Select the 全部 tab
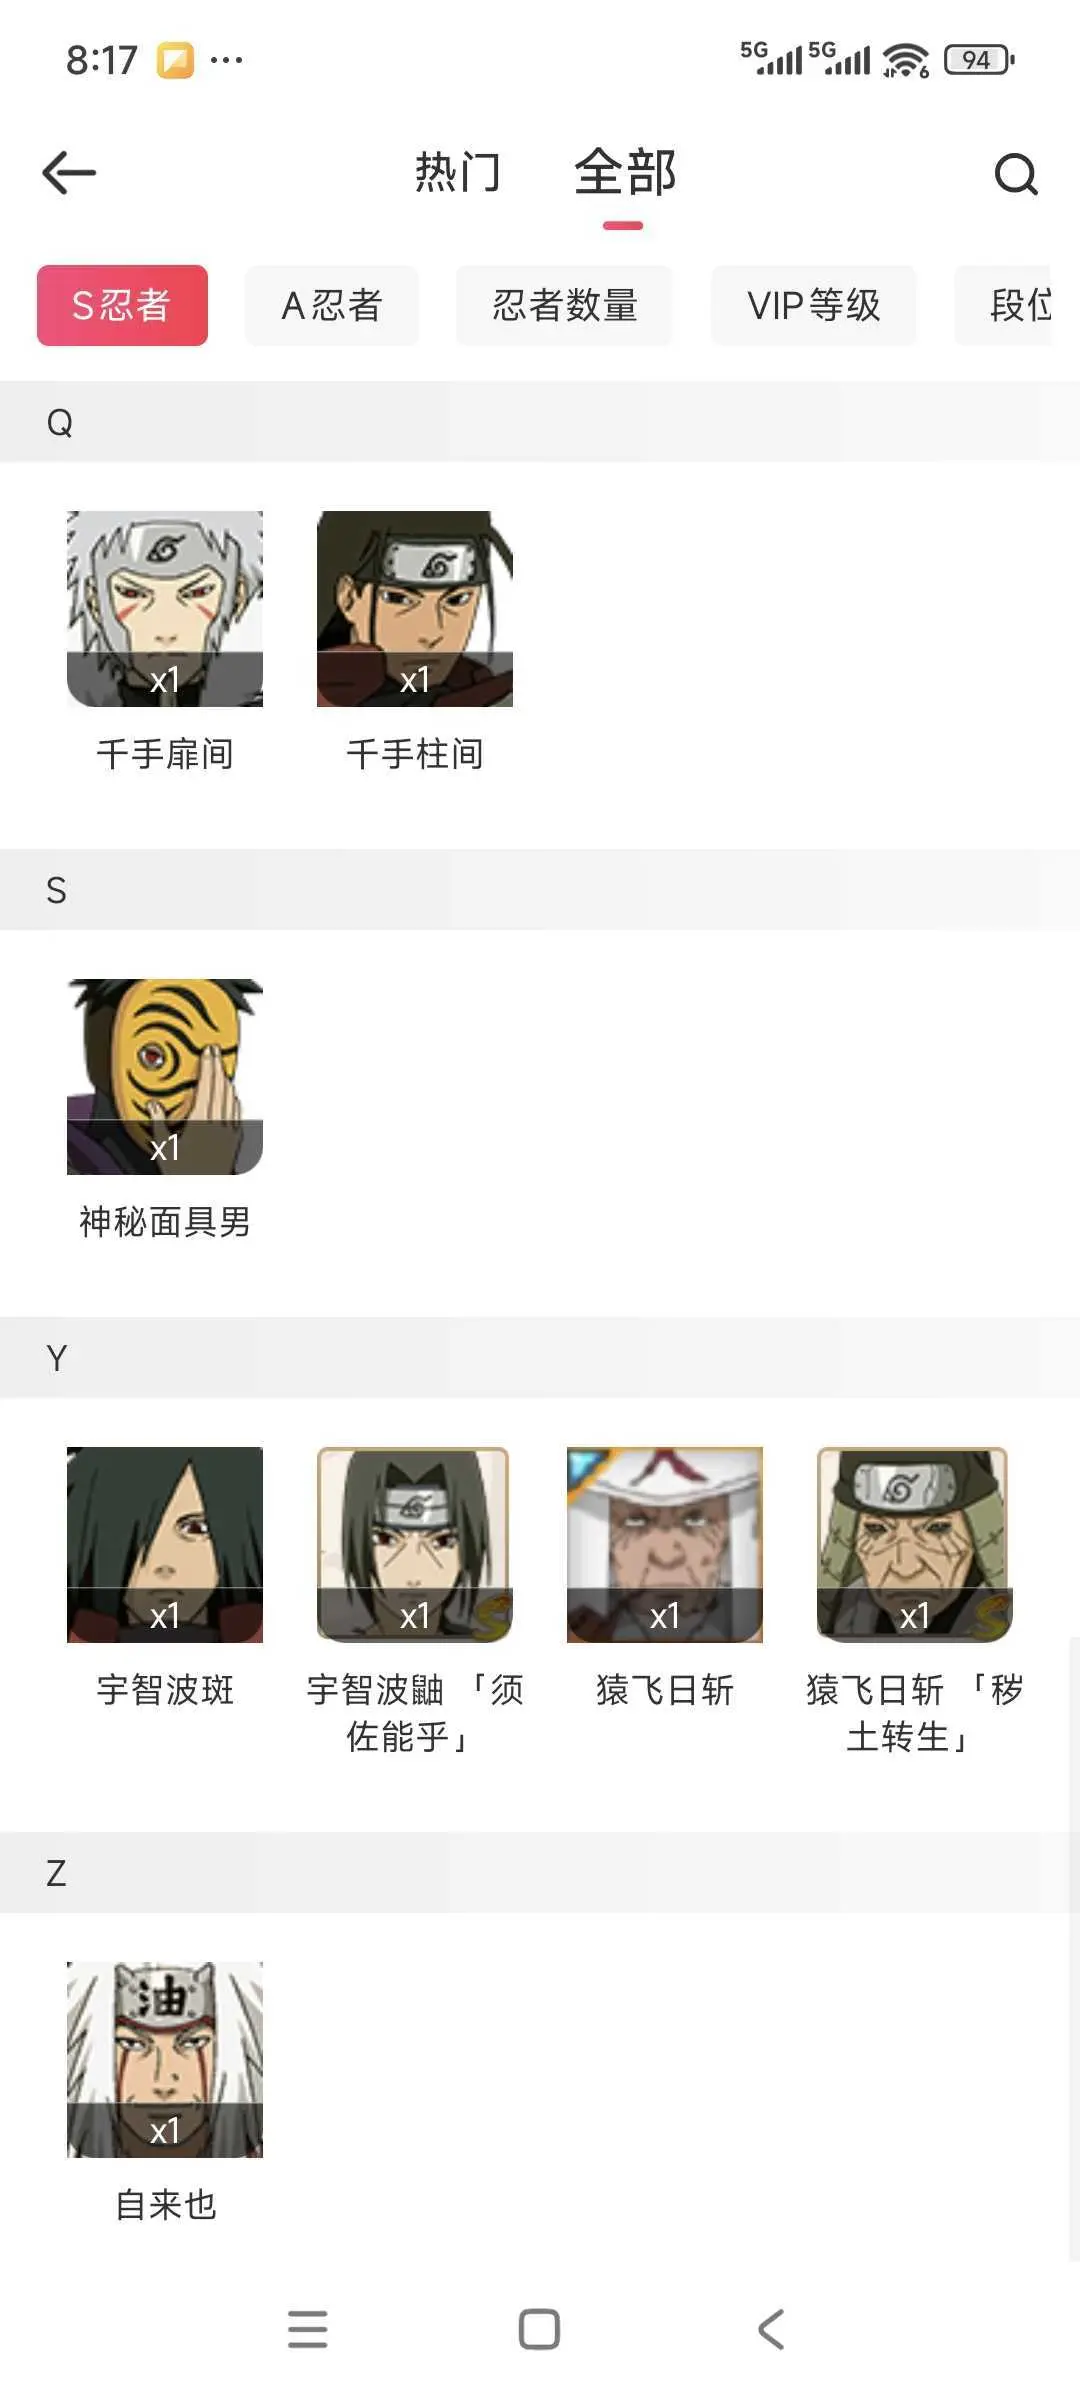 625,172
